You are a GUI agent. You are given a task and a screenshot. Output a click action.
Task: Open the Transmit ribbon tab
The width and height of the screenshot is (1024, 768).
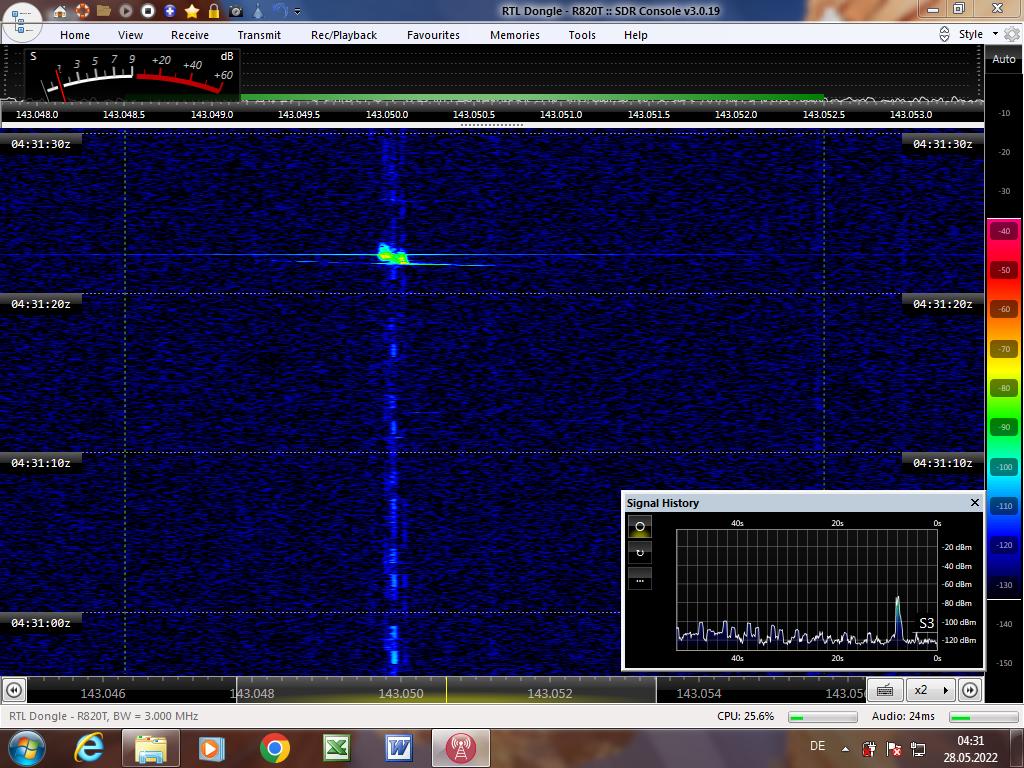259,35
